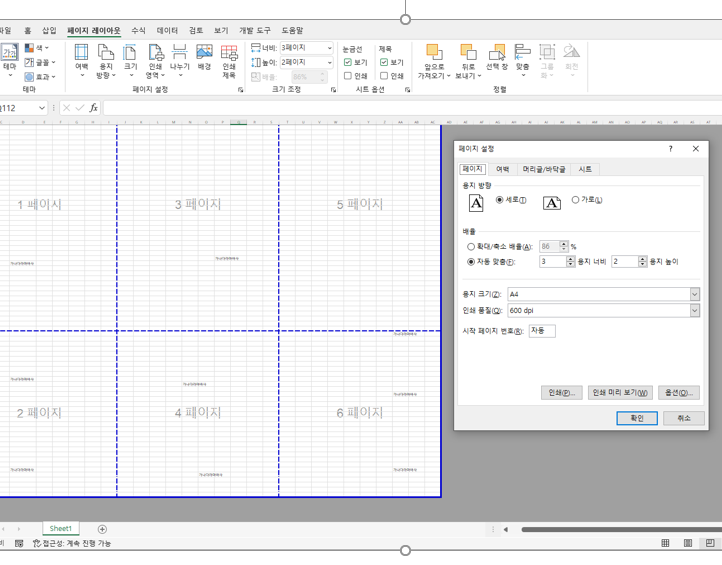Switch to Page Break Preview in status bar

[710, 543]
